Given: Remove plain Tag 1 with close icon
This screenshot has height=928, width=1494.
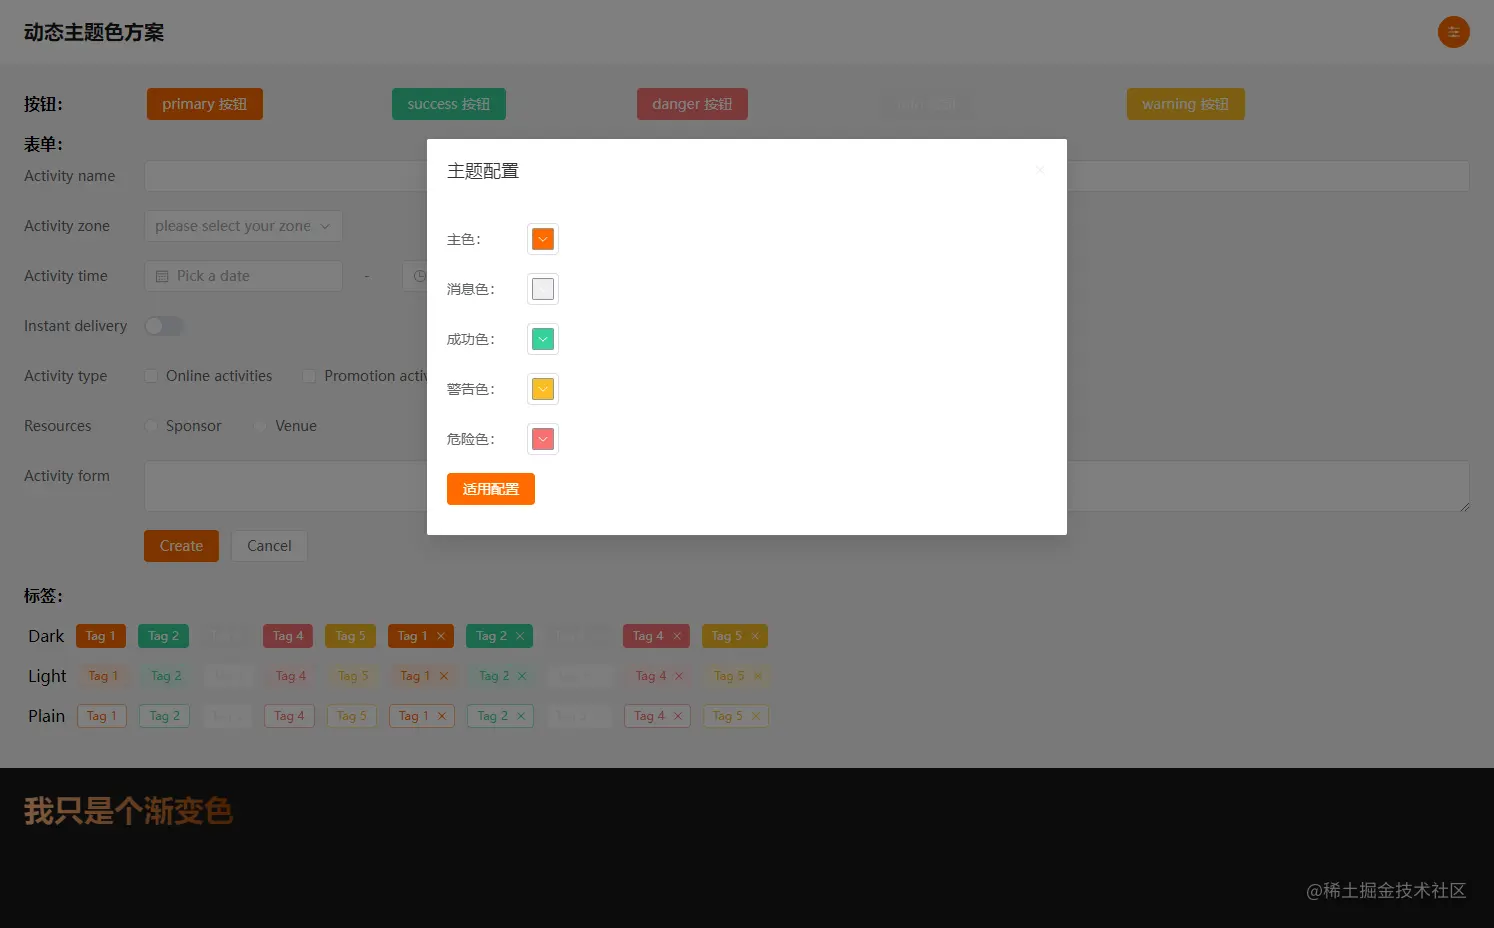Looking at the screenshot, I should [x=442, y=716].
